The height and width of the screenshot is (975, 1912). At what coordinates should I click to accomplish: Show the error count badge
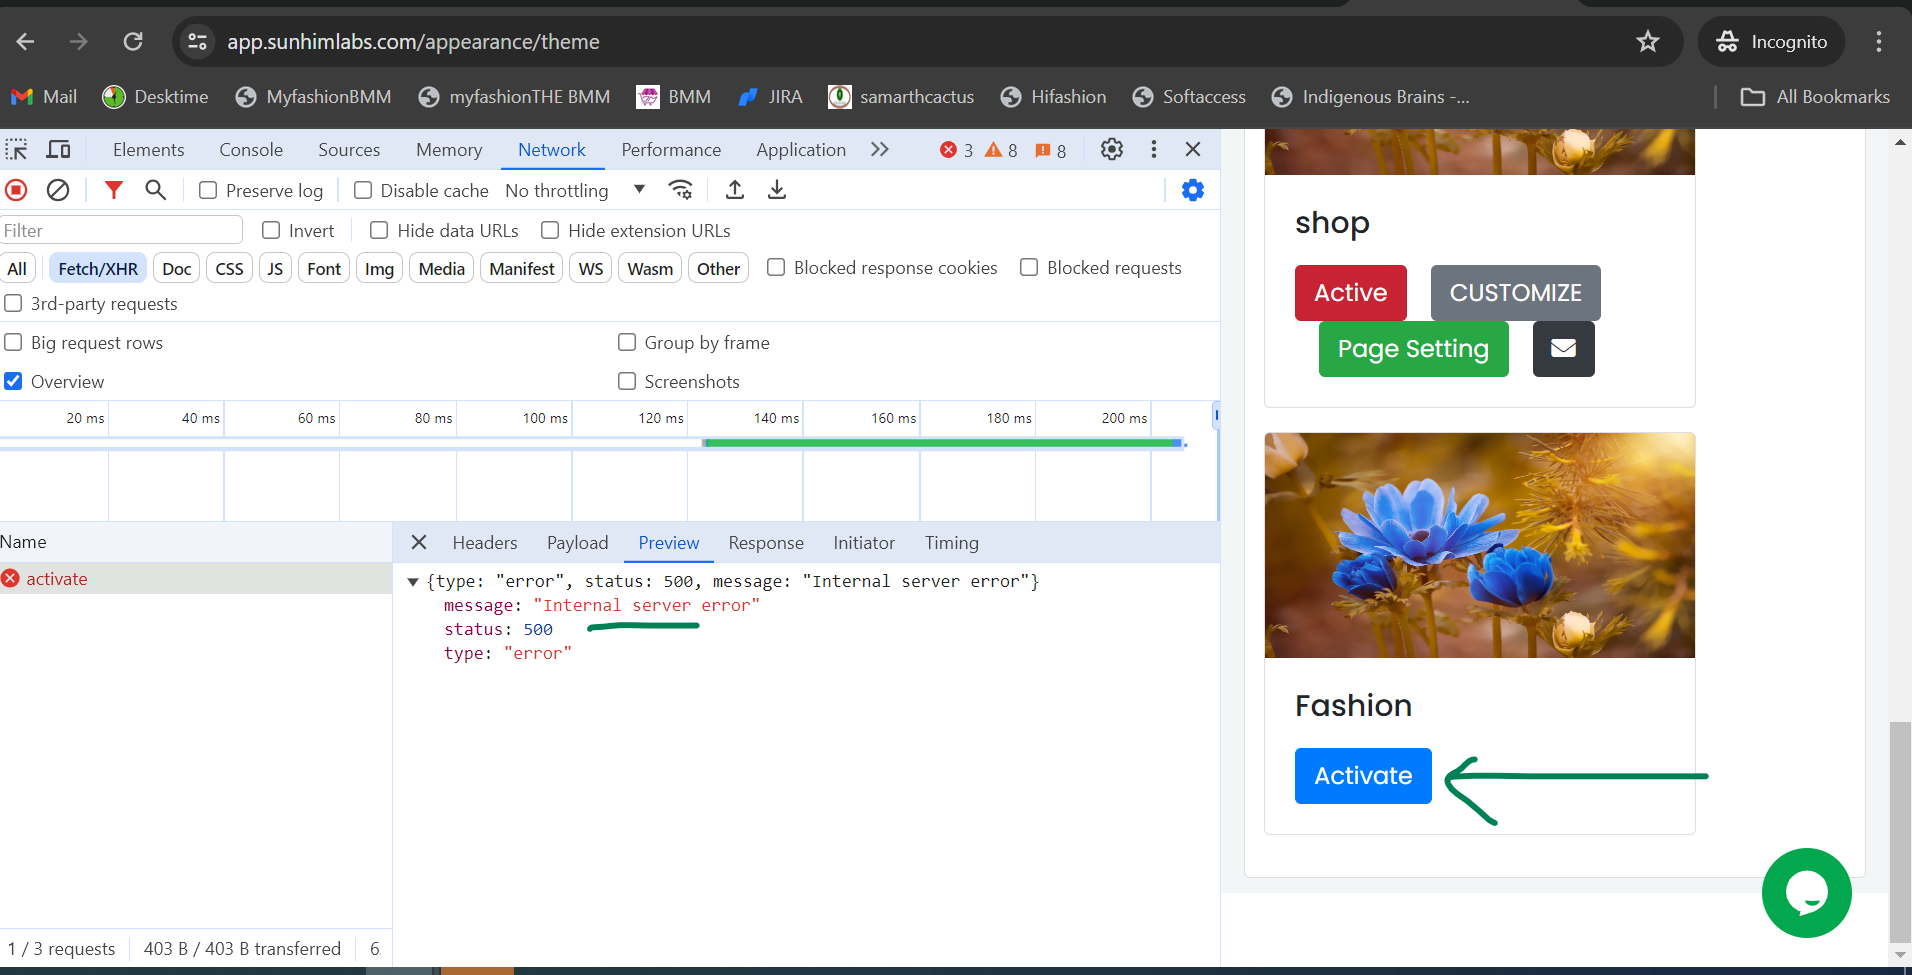click(x=957, y=150)
